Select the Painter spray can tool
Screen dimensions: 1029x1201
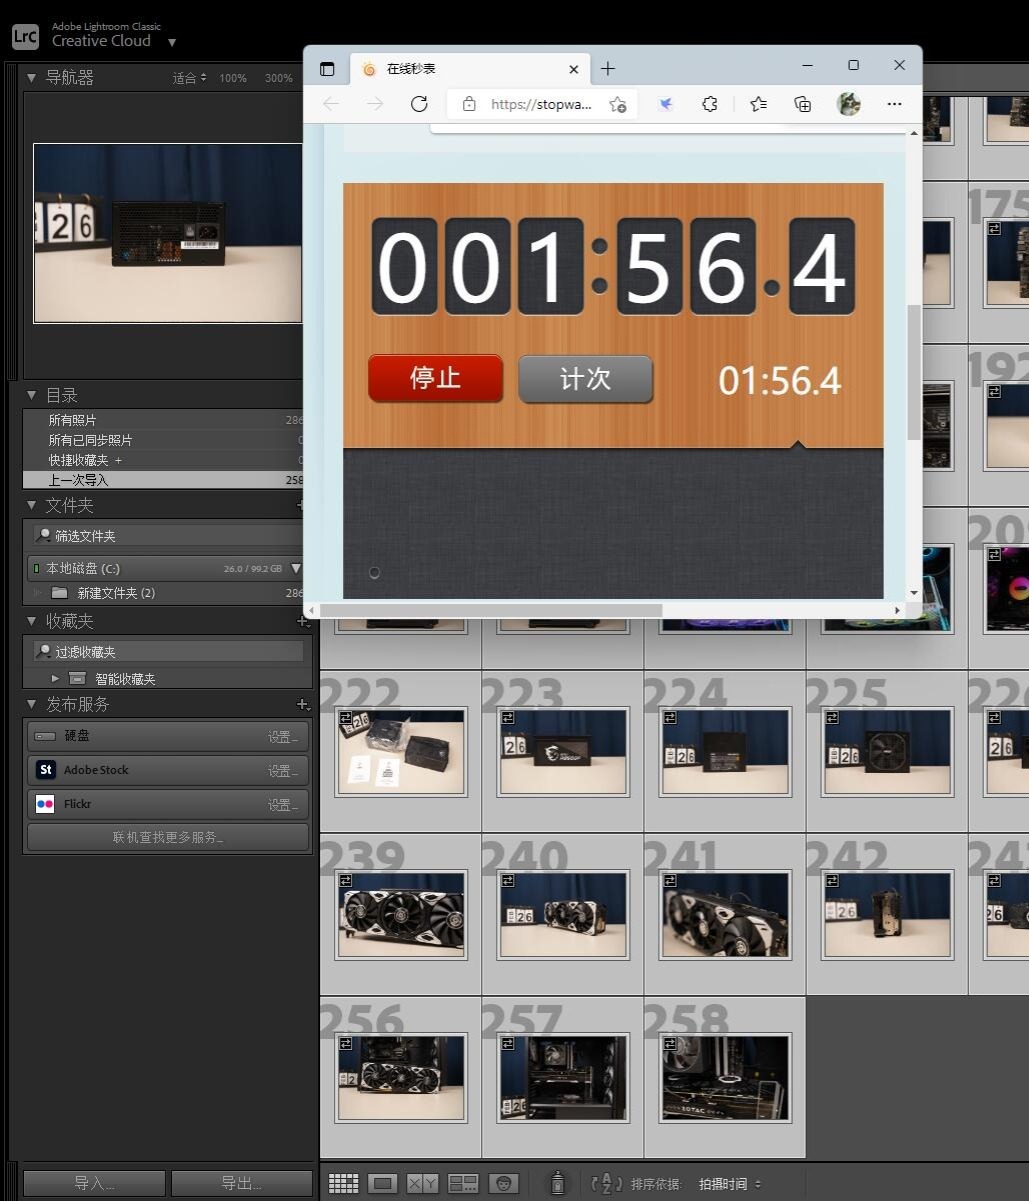pyautogui.click(x=559, y=1184)
